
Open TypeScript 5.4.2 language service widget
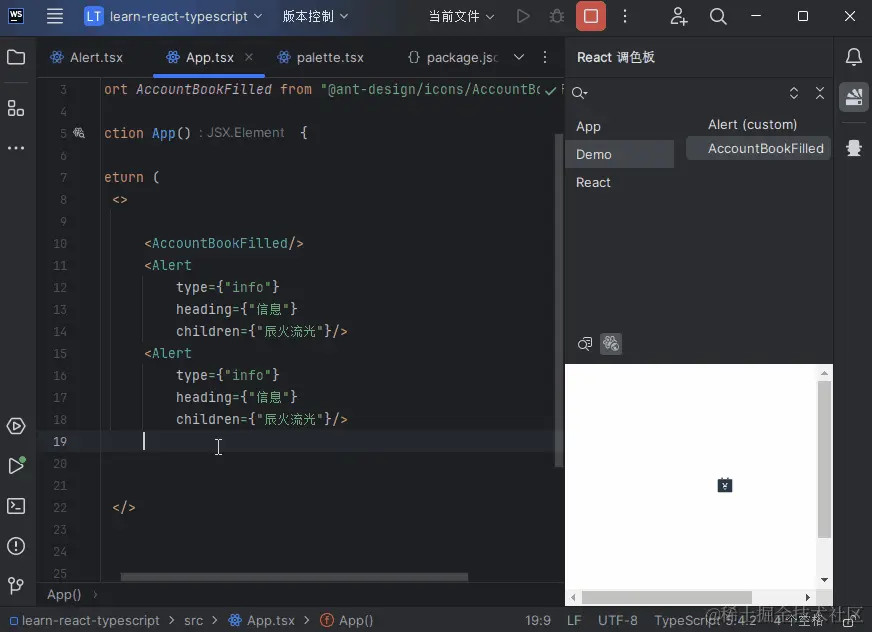pyautogui.click(x=705, y=620)
